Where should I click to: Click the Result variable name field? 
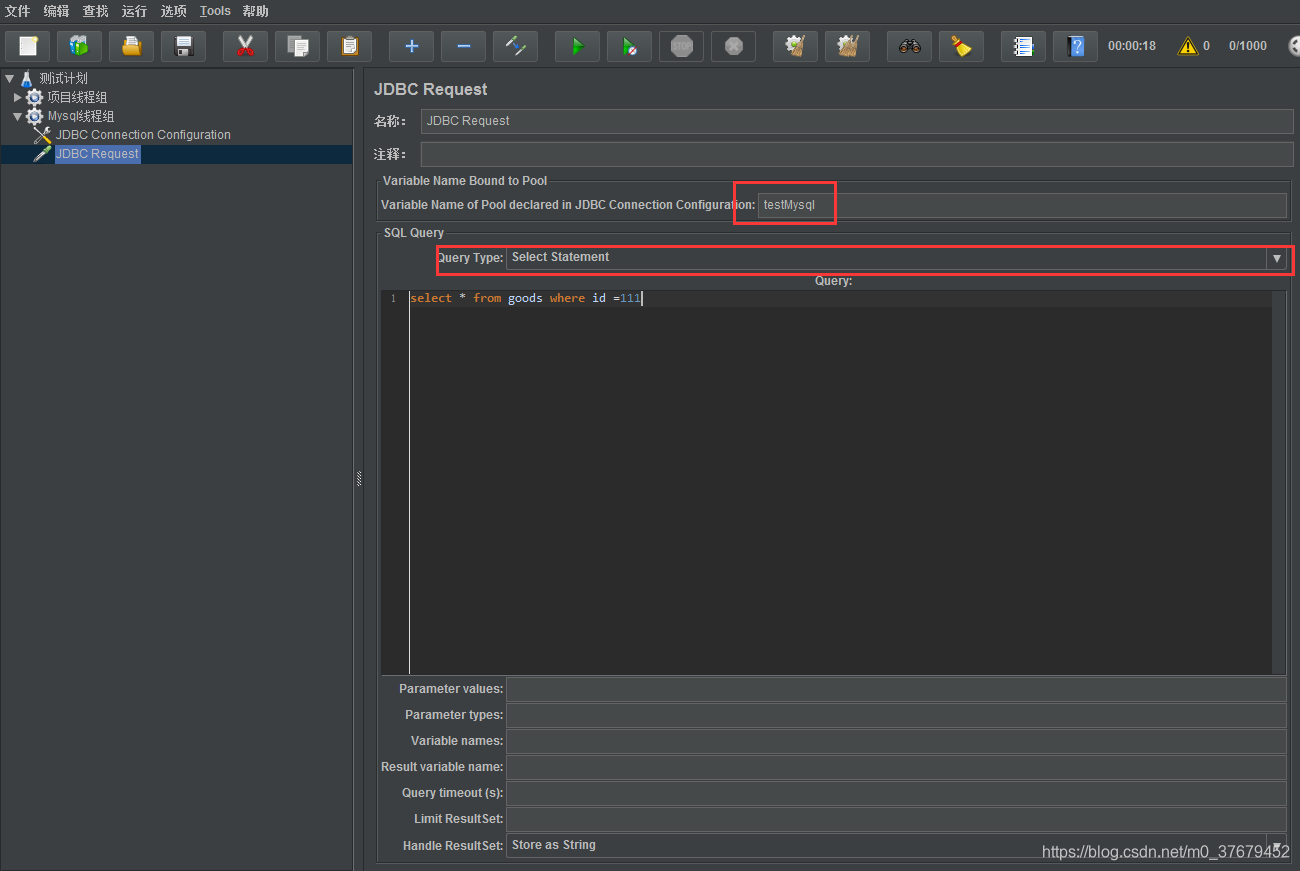click(x=896, y=767)
